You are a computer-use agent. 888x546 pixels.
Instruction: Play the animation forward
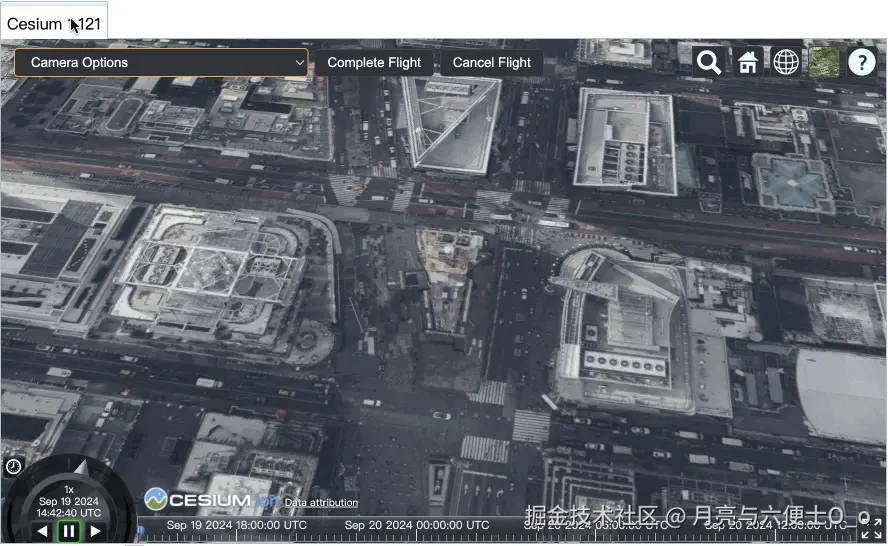pos(96,531)
